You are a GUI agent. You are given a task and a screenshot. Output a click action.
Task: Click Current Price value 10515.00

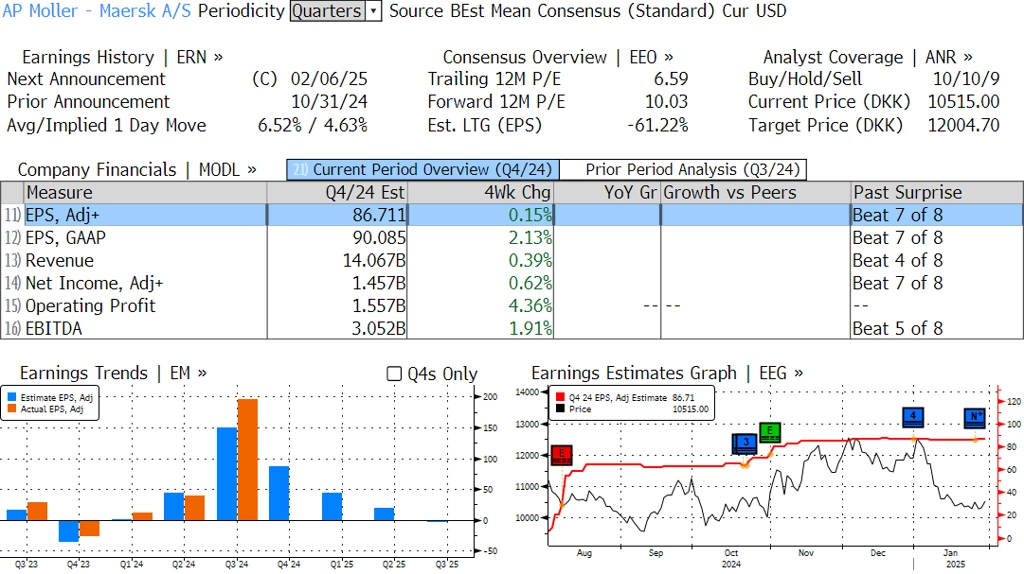pyautogui.click(x=964, y=102)
